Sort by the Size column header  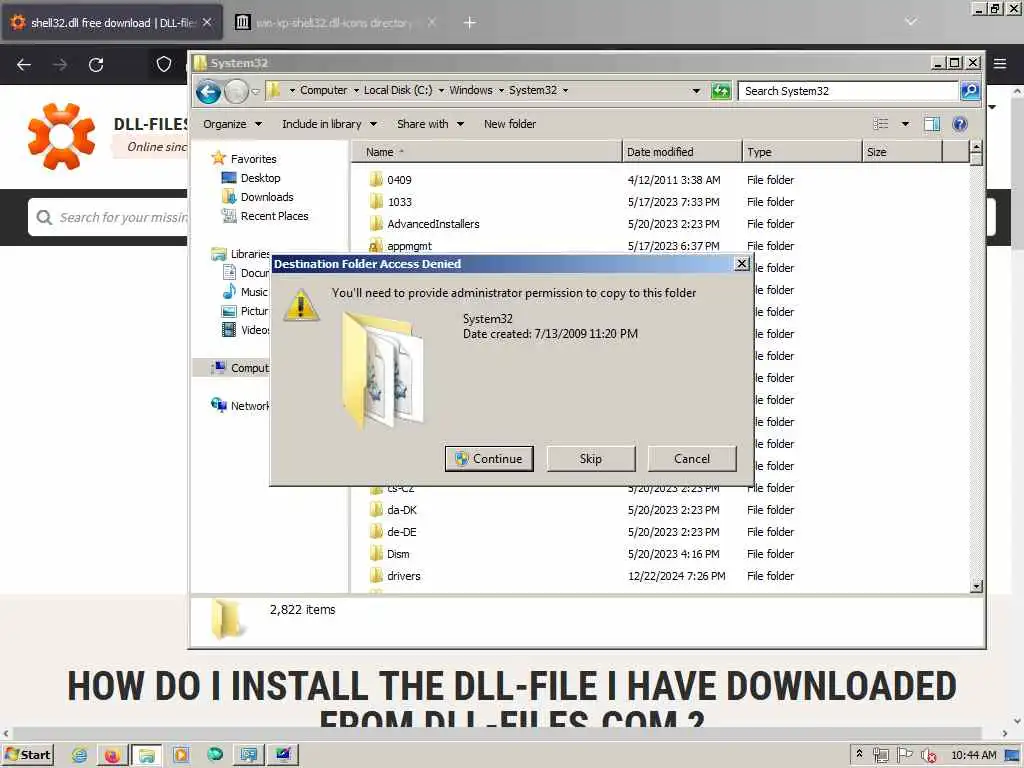tap(902, 152)
